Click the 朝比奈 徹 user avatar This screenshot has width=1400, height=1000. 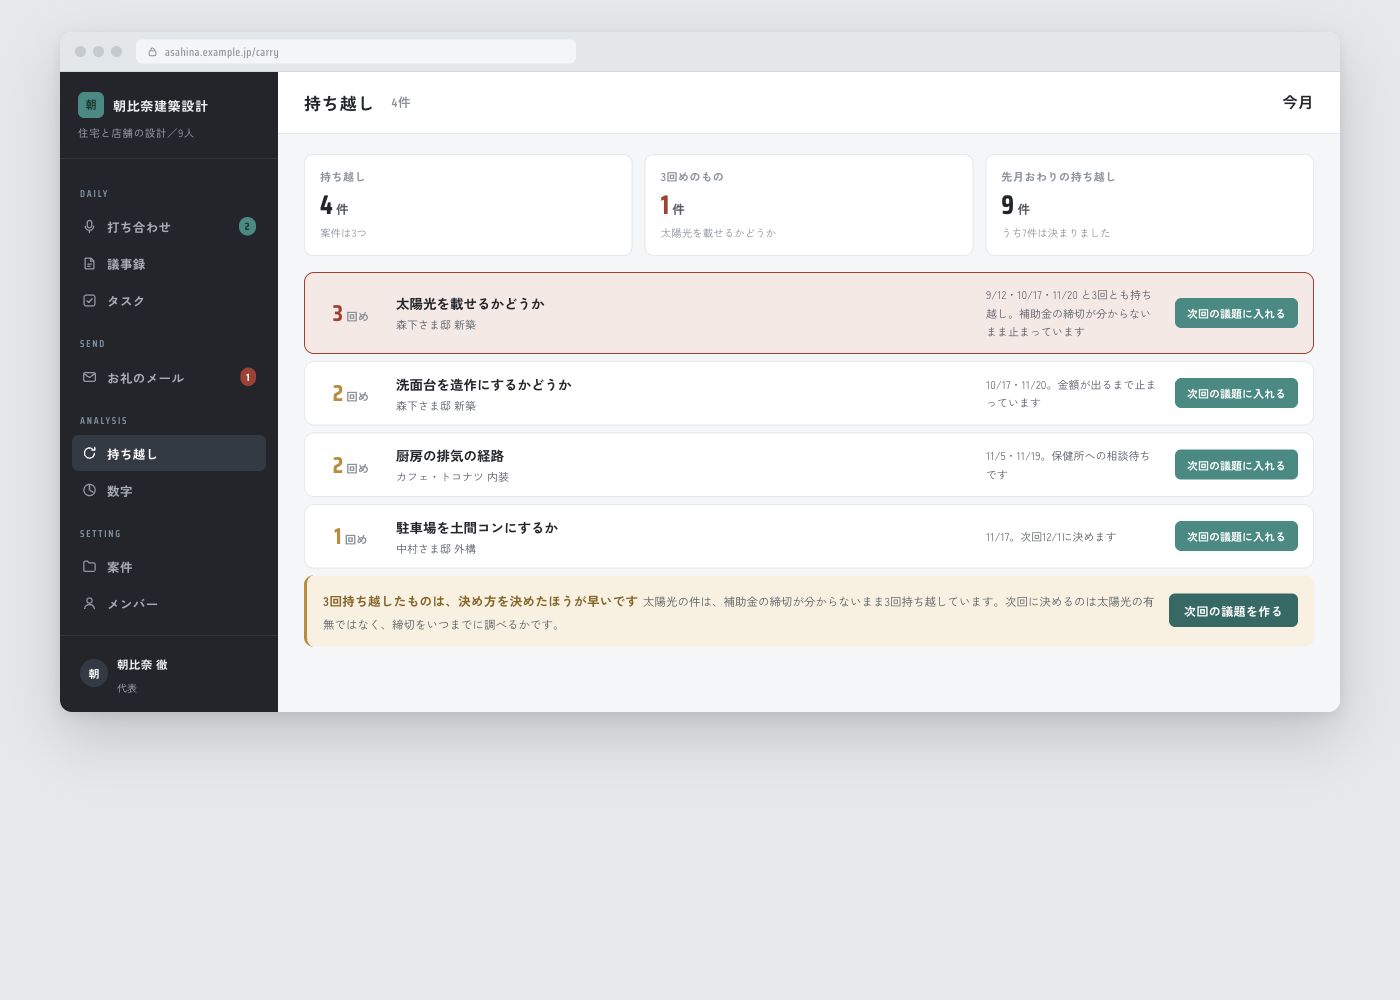pos(94,673)
